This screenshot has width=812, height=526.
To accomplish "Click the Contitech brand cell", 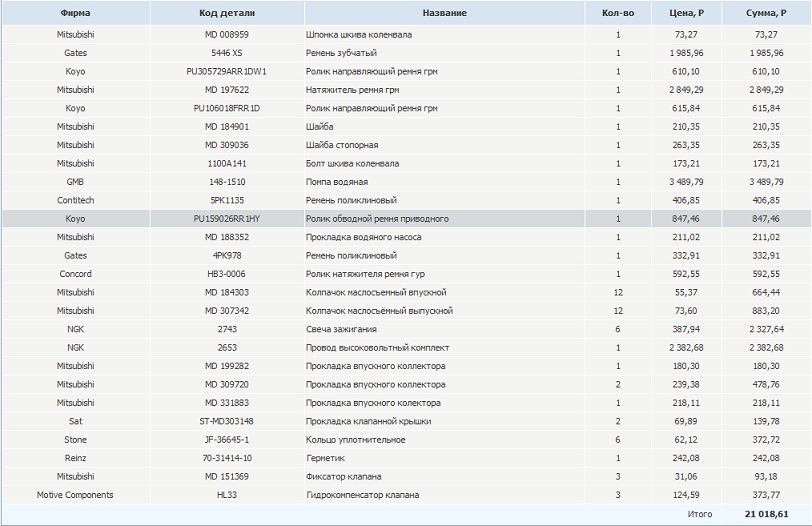I will pyautogui.click(x=75, y=200).
